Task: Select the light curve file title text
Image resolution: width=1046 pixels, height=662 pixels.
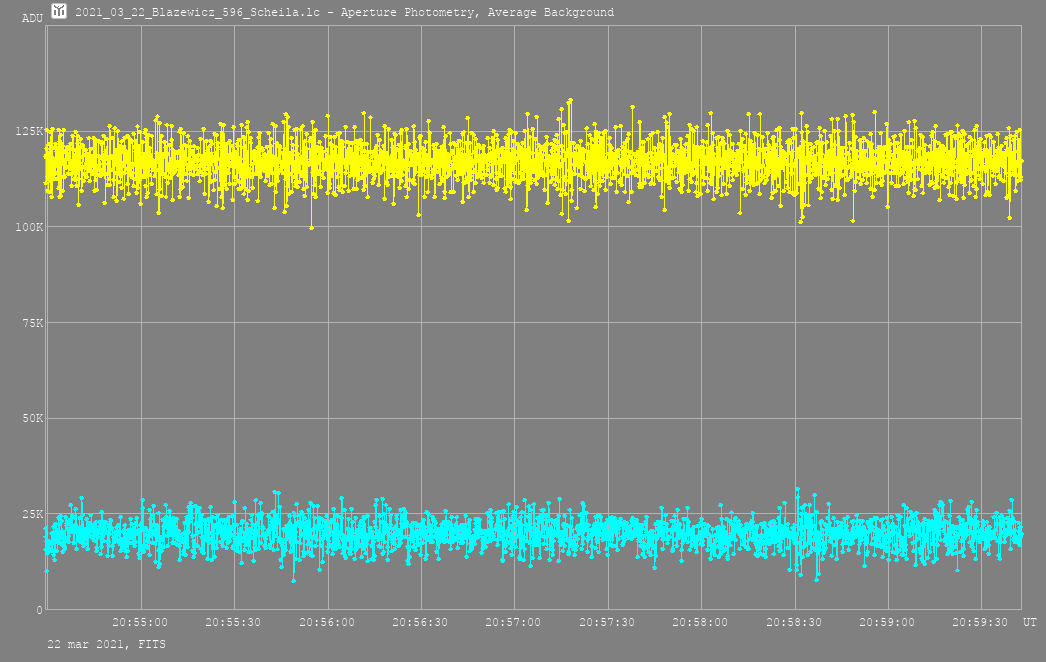Action: pos(344,12)
